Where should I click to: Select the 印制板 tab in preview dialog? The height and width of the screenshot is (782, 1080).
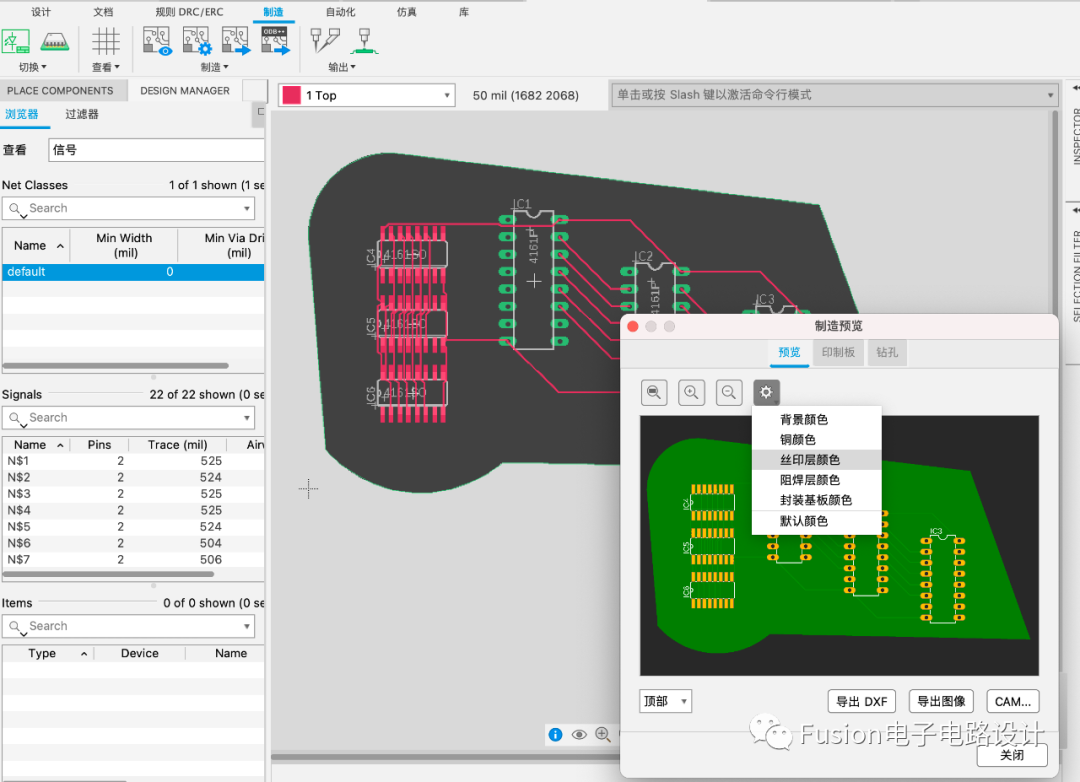pyautogui.click(x=838, y=352)
